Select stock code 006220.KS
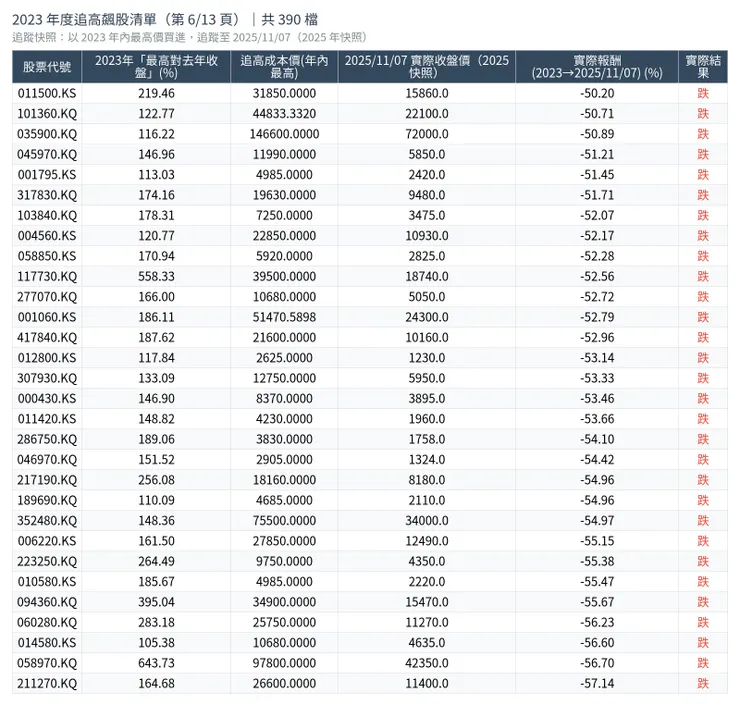Viewport: 740px width, 706px height. (47, 541)
